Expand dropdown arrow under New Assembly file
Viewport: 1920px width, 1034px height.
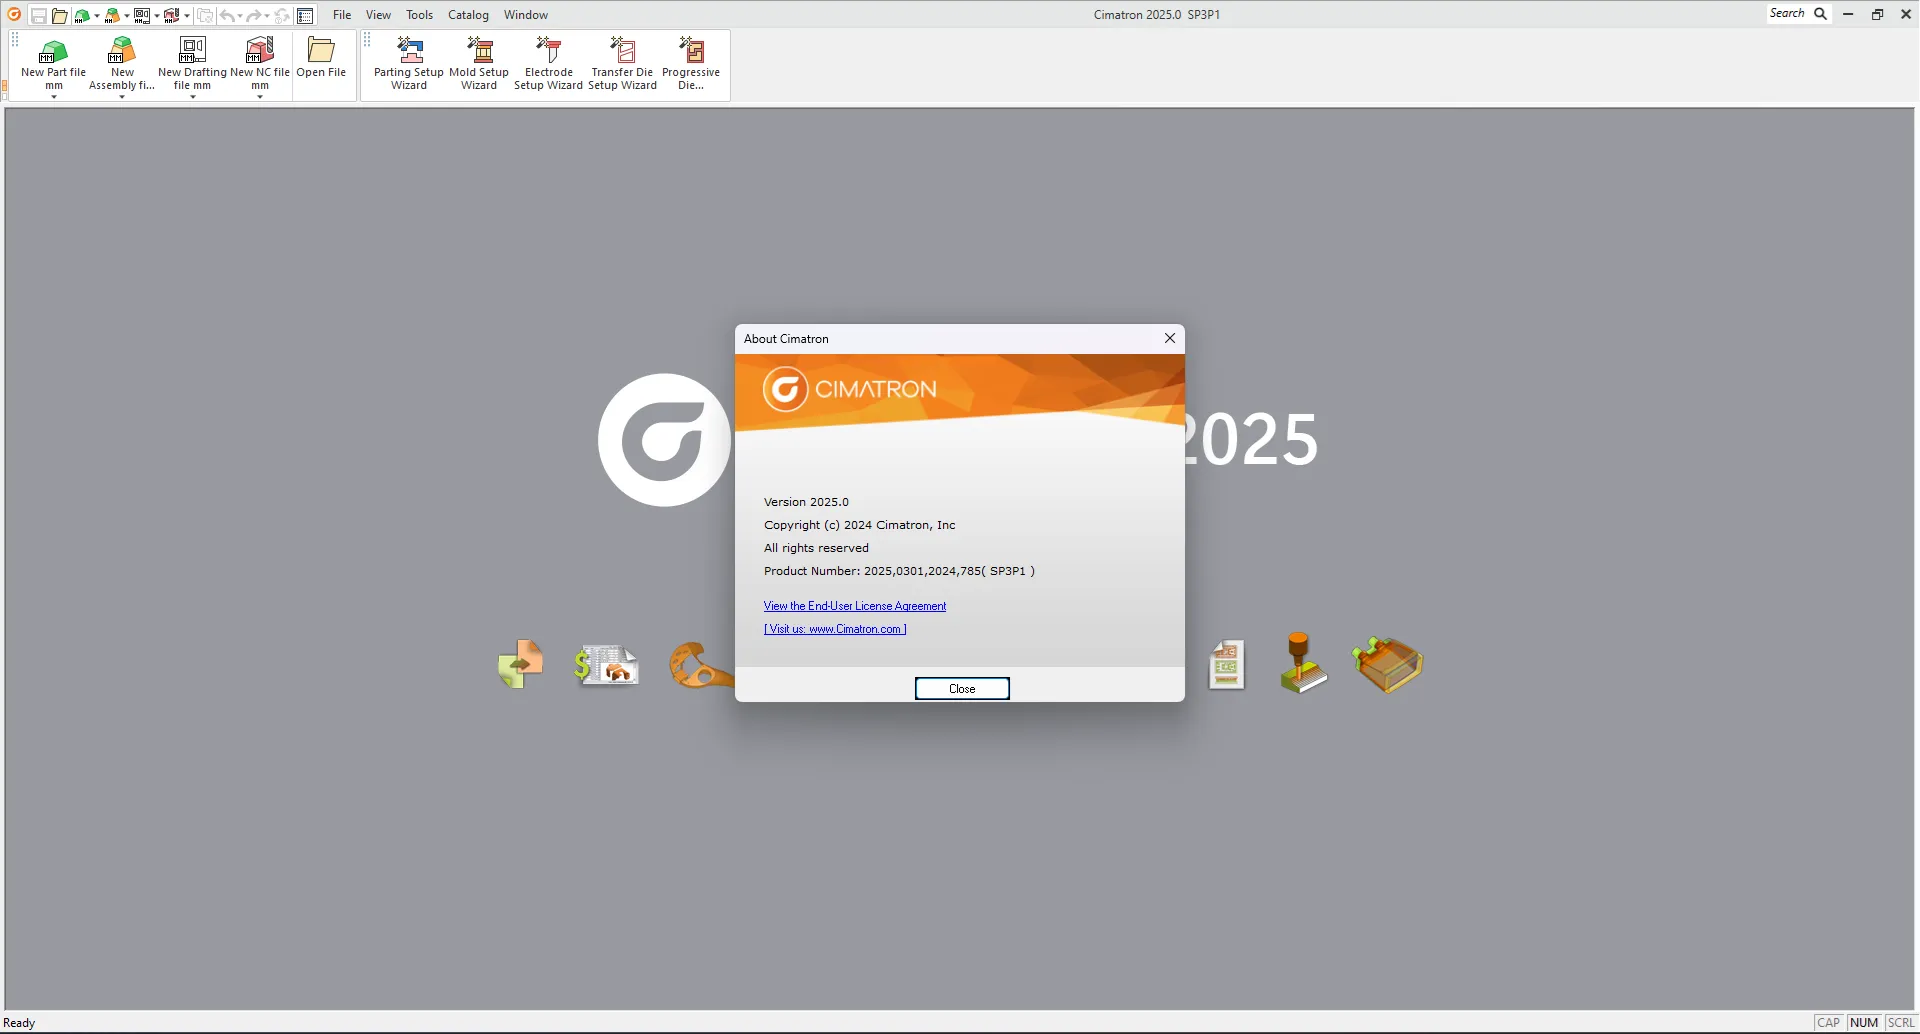pos(122,97)
